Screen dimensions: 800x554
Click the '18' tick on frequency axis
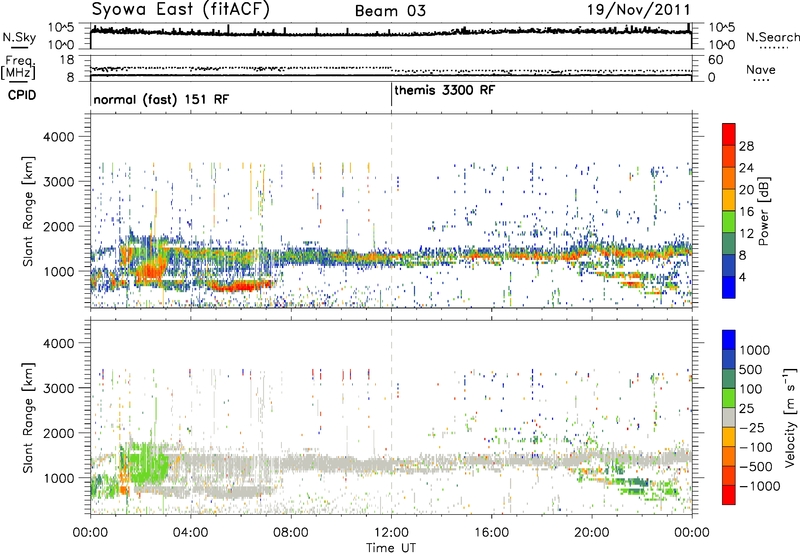(x=67, y=60)
